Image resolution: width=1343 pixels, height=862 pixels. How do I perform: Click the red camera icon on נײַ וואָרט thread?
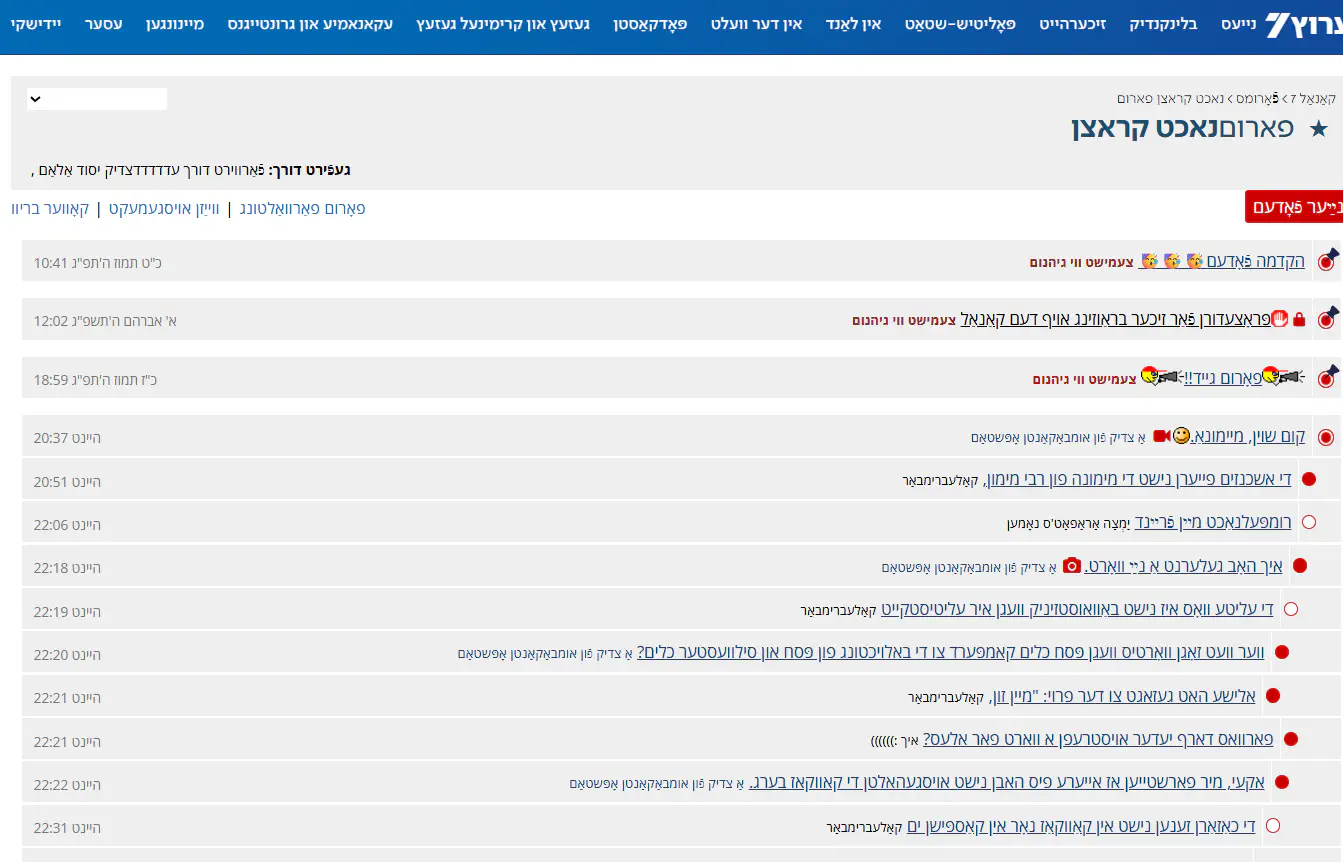click(x=1072, y=566)
